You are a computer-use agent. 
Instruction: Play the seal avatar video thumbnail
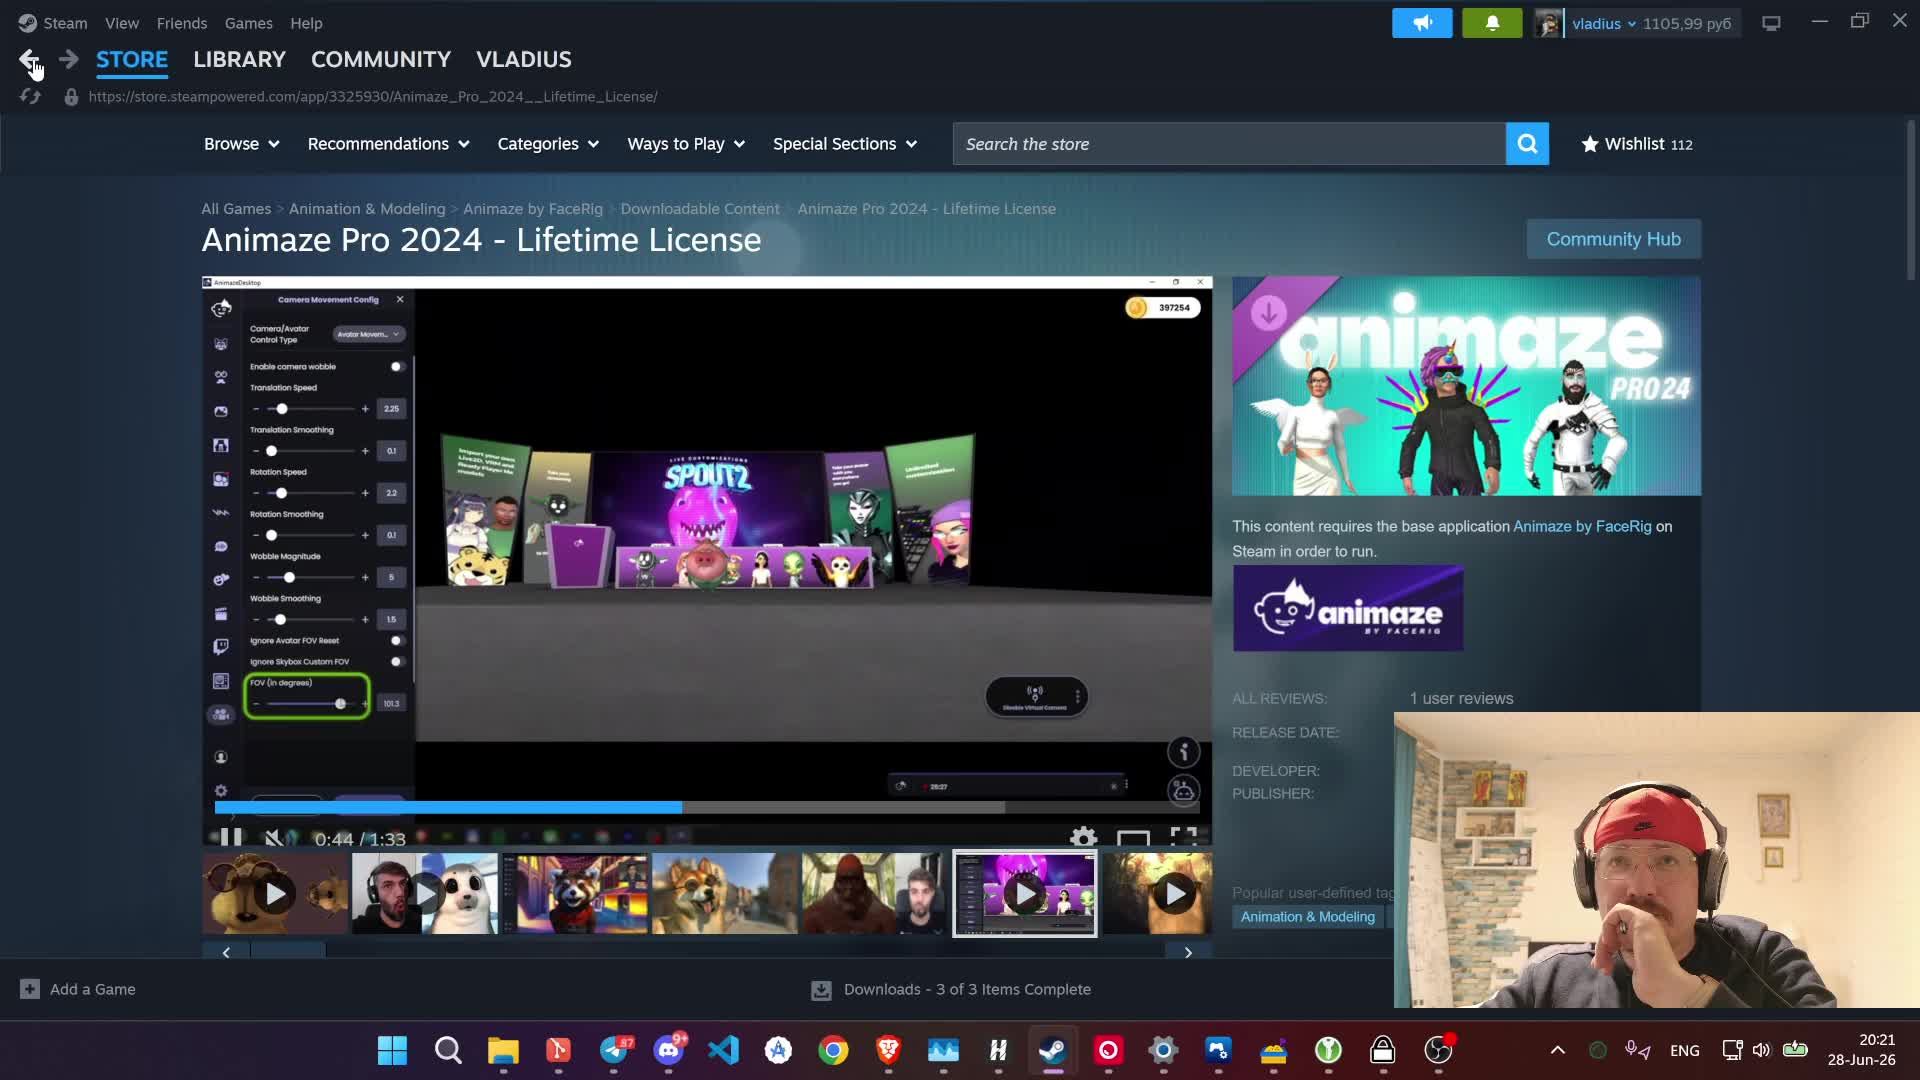pyautogui.click(x=425, y=894)
